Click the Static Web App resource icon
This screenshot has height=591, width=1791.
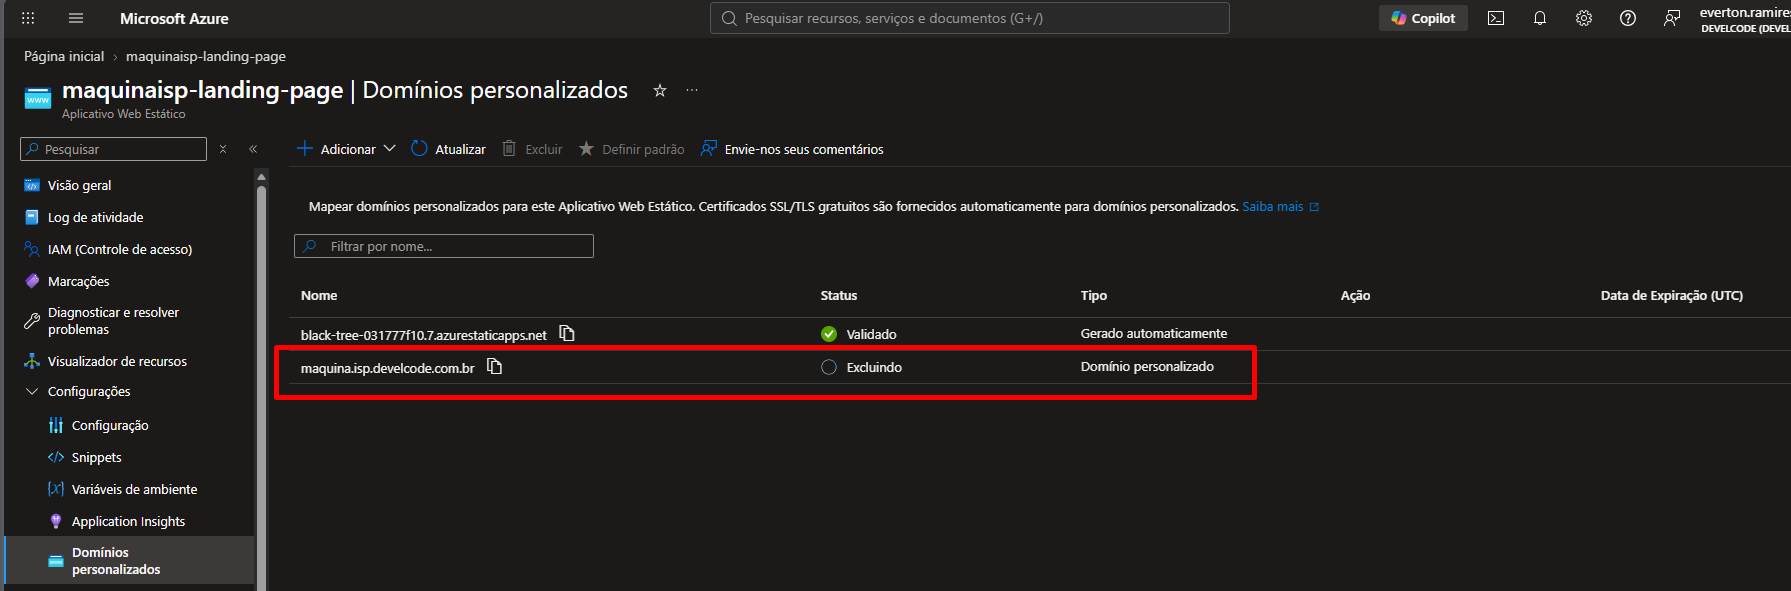[38, 97]
